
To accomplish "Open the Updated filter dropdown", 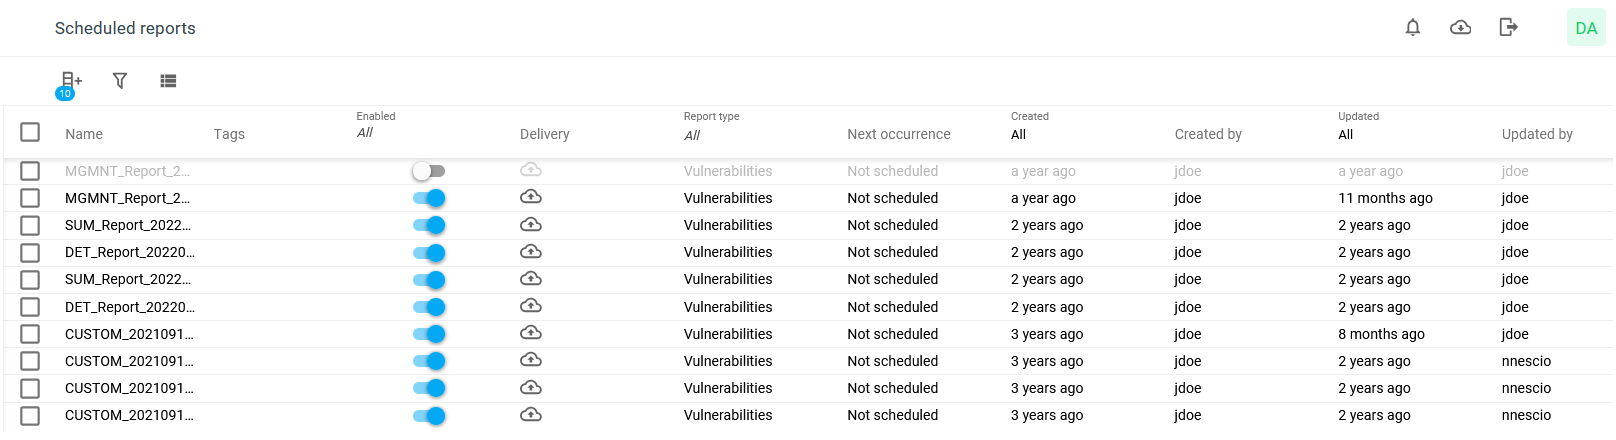I will click(1346, 135).
